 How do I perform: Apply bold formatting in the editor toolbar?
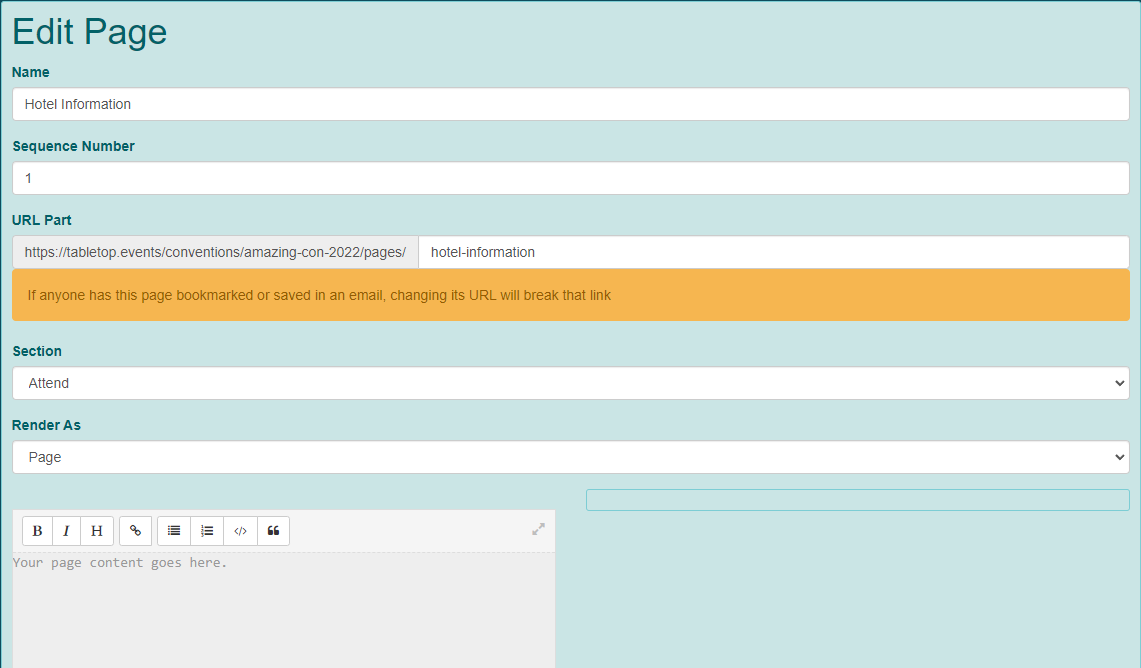click(38, 530)
